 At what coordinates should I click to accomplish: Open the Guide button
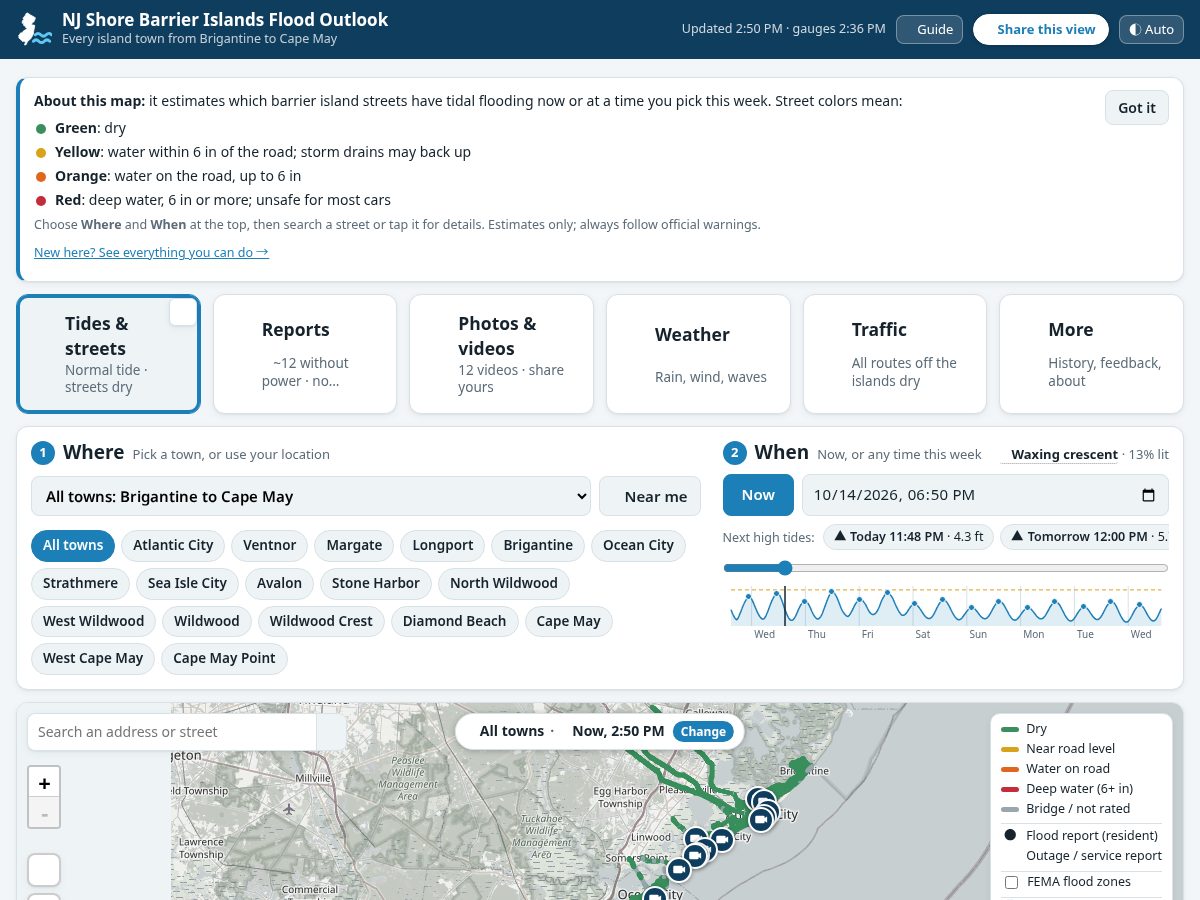click(x=929, y=29)
